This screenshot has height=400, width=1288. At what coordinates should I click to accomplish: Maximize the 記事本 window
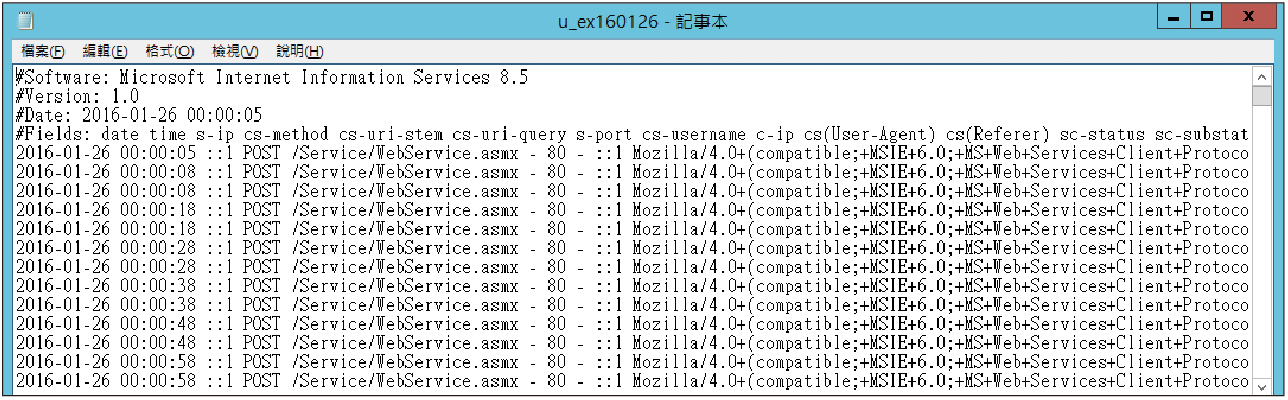click(1206, 17)
